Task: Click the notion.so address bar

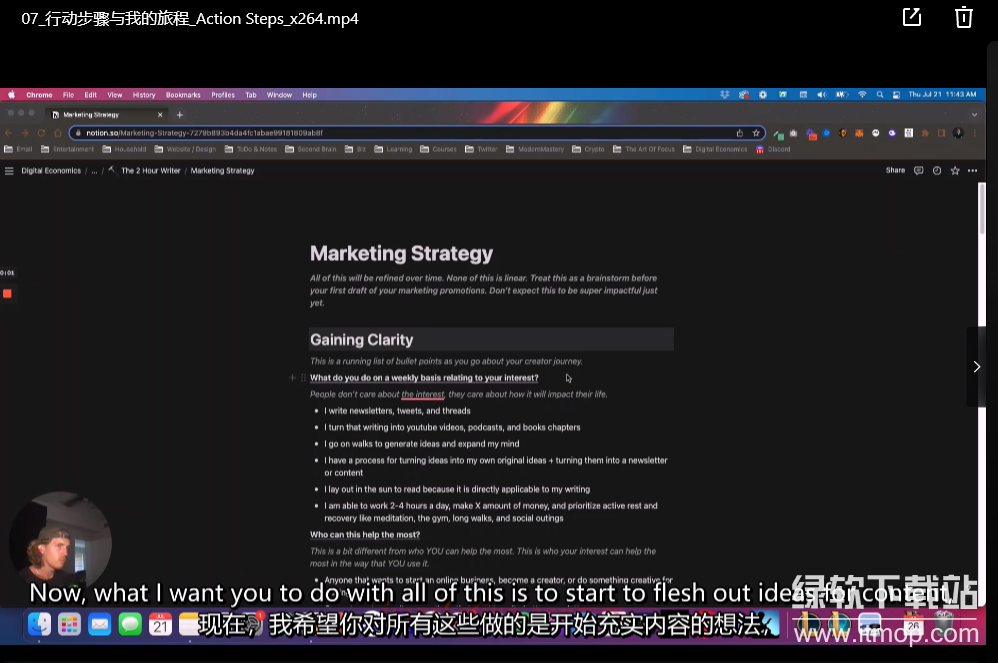Action: pyautogui.click(x=400, y=133)
